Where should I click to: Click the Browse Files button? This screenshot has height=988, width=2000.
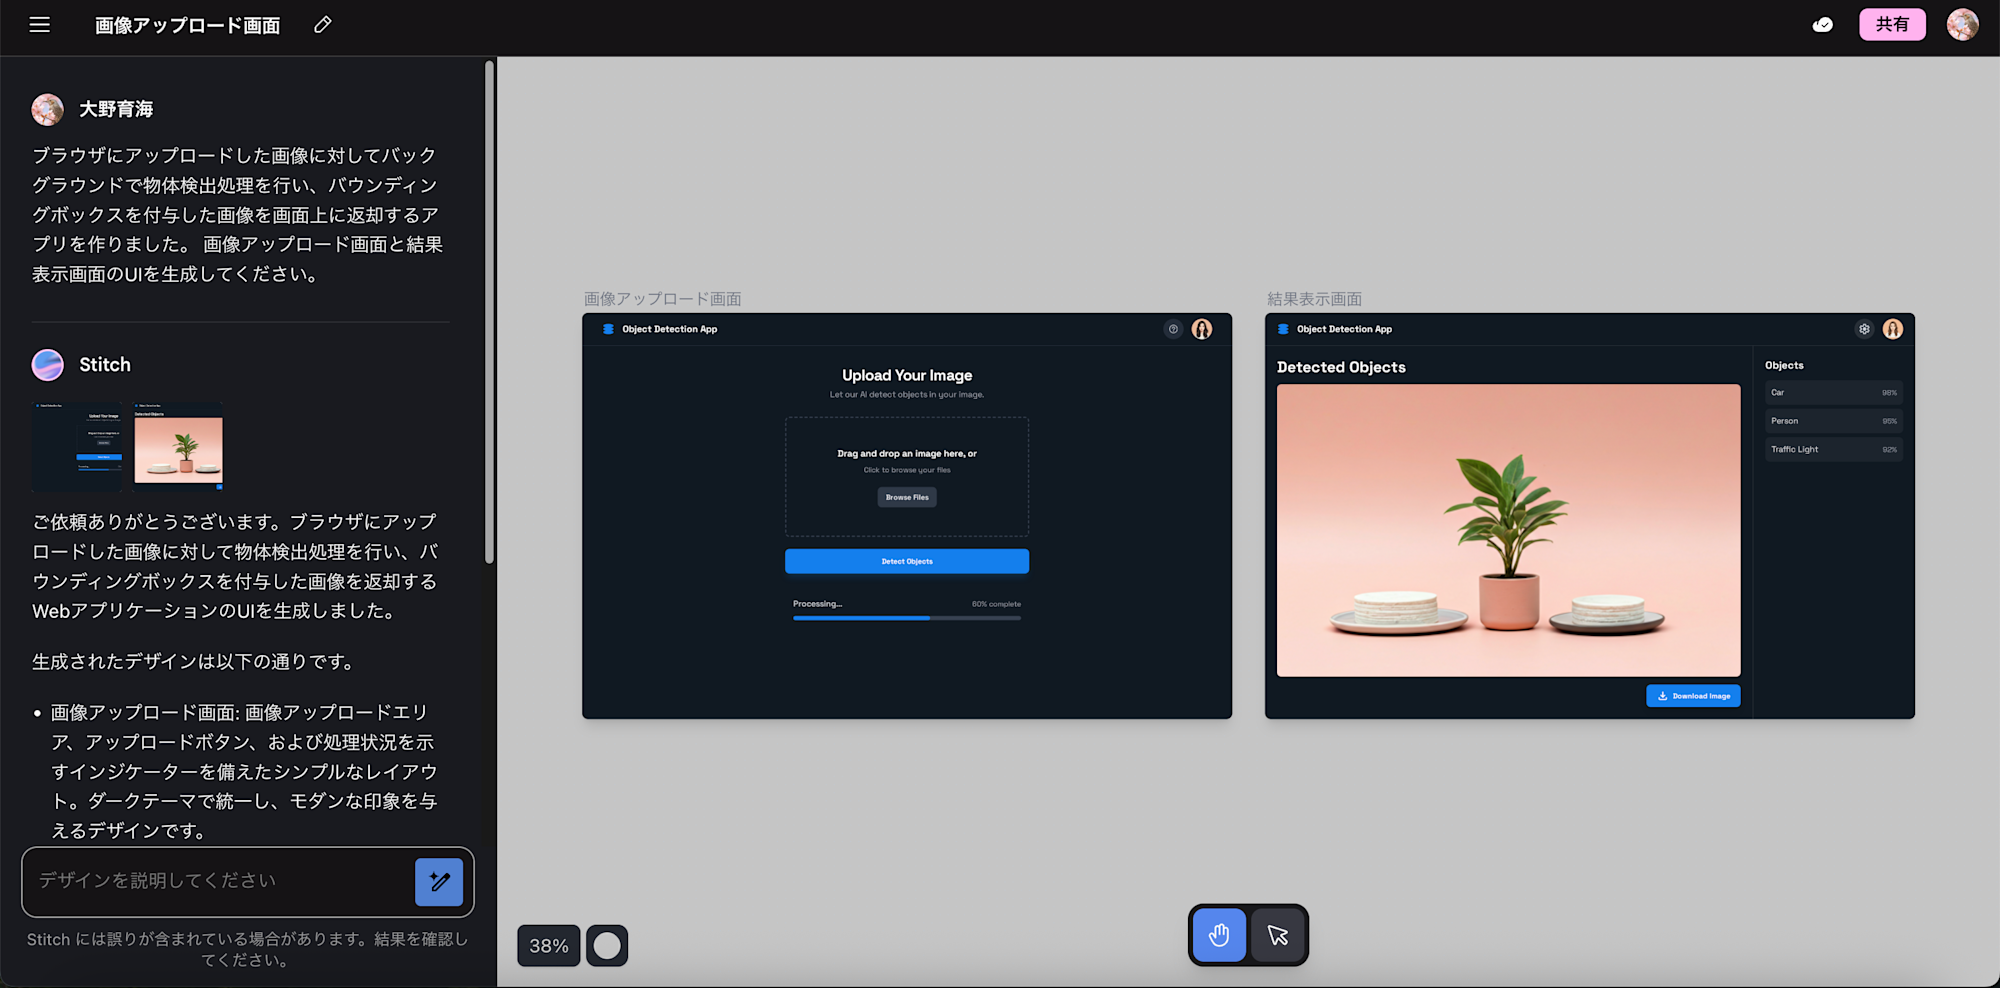(907, 497)
